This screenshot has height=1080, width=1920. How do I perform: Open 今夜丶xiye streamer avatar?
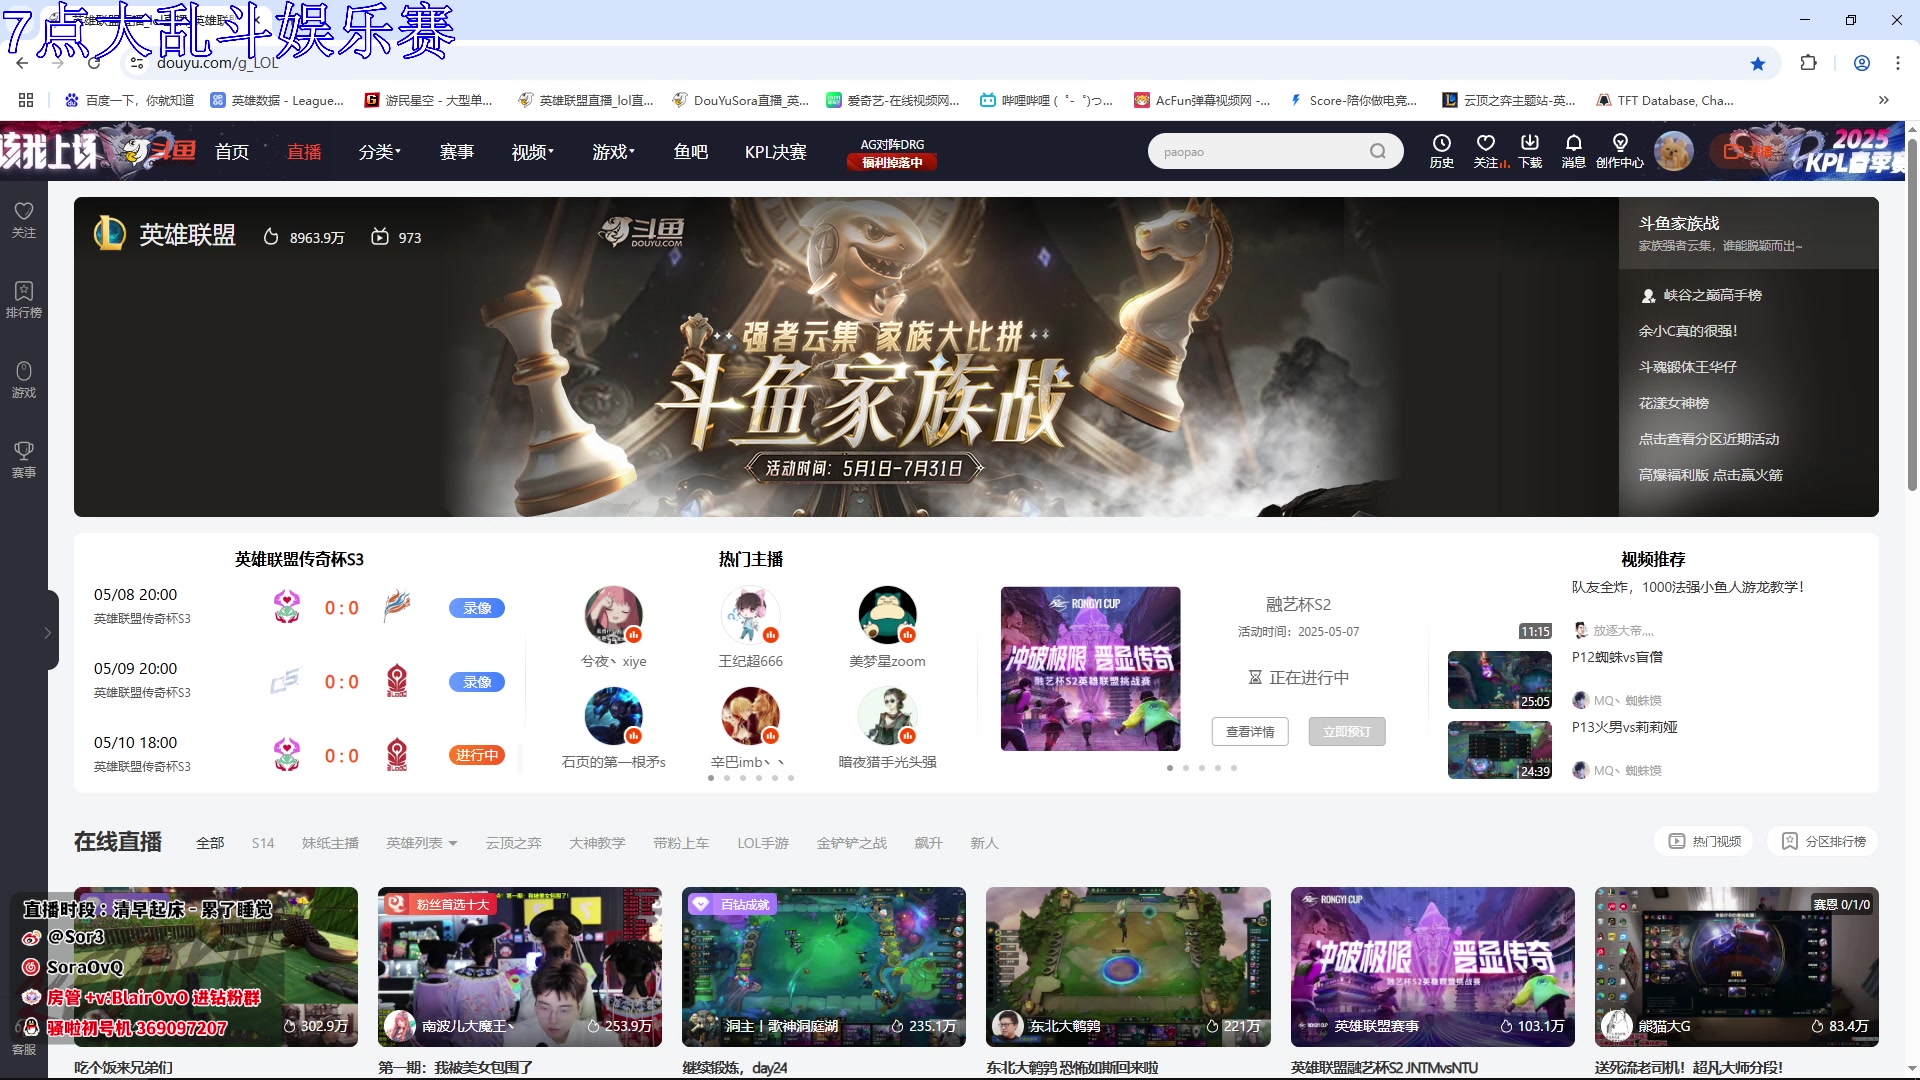click(x=613, y=615)
